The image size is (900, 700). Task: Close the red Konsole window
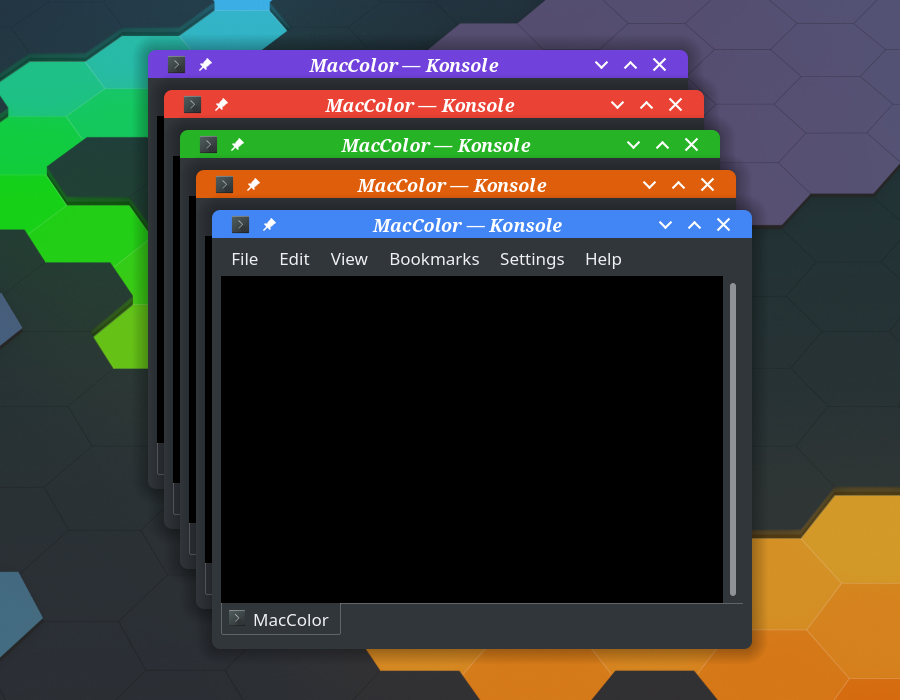[675, 105]
